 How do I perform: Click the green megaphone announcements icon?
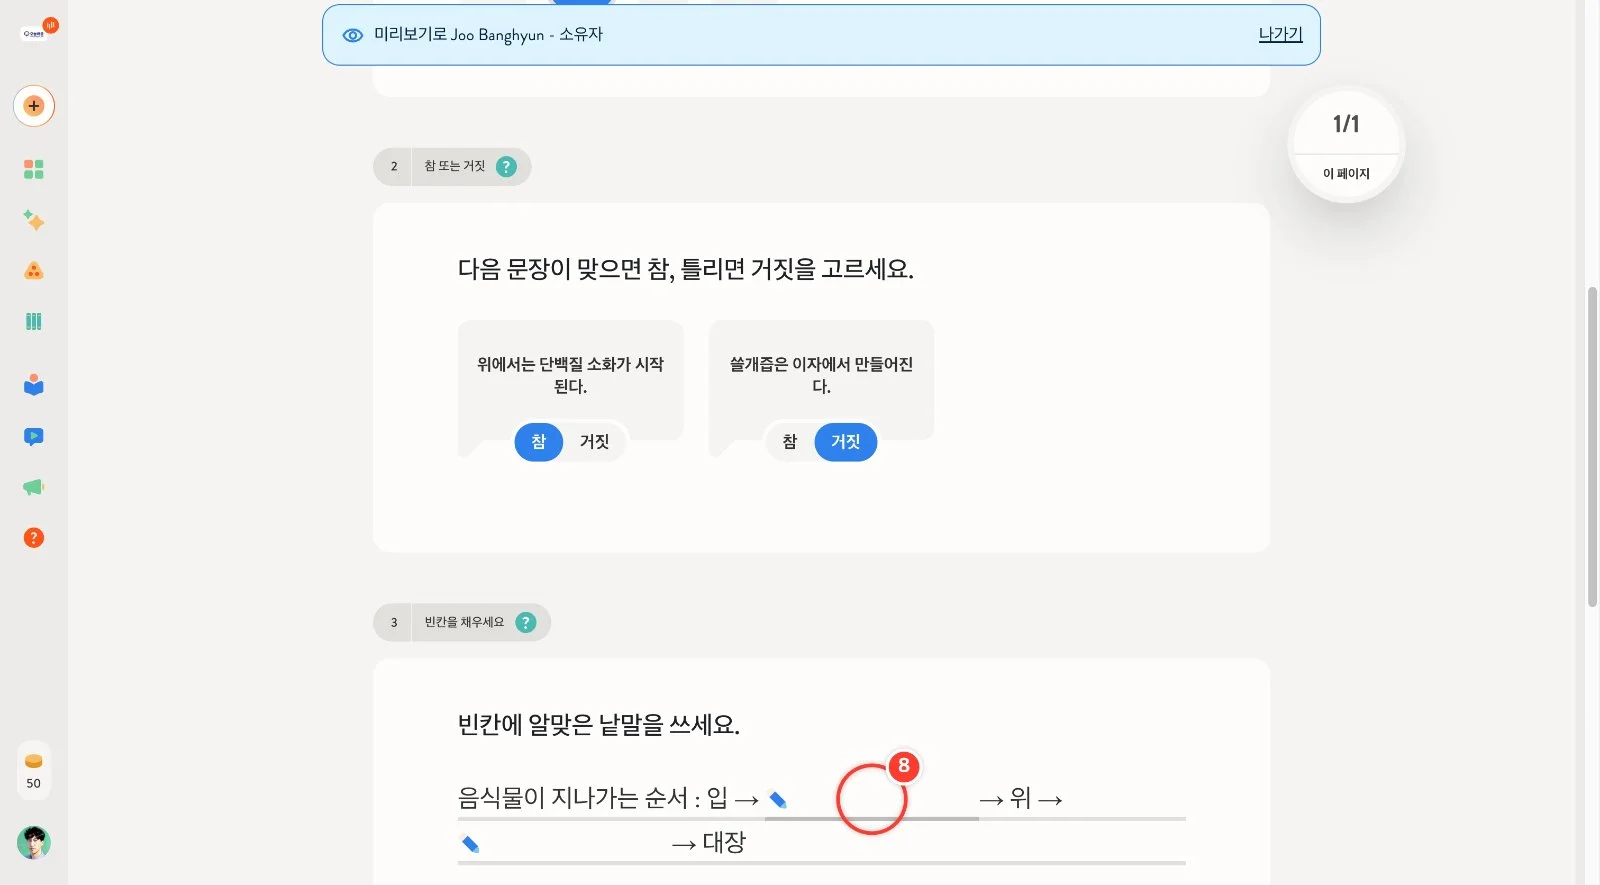coord(34,487)
